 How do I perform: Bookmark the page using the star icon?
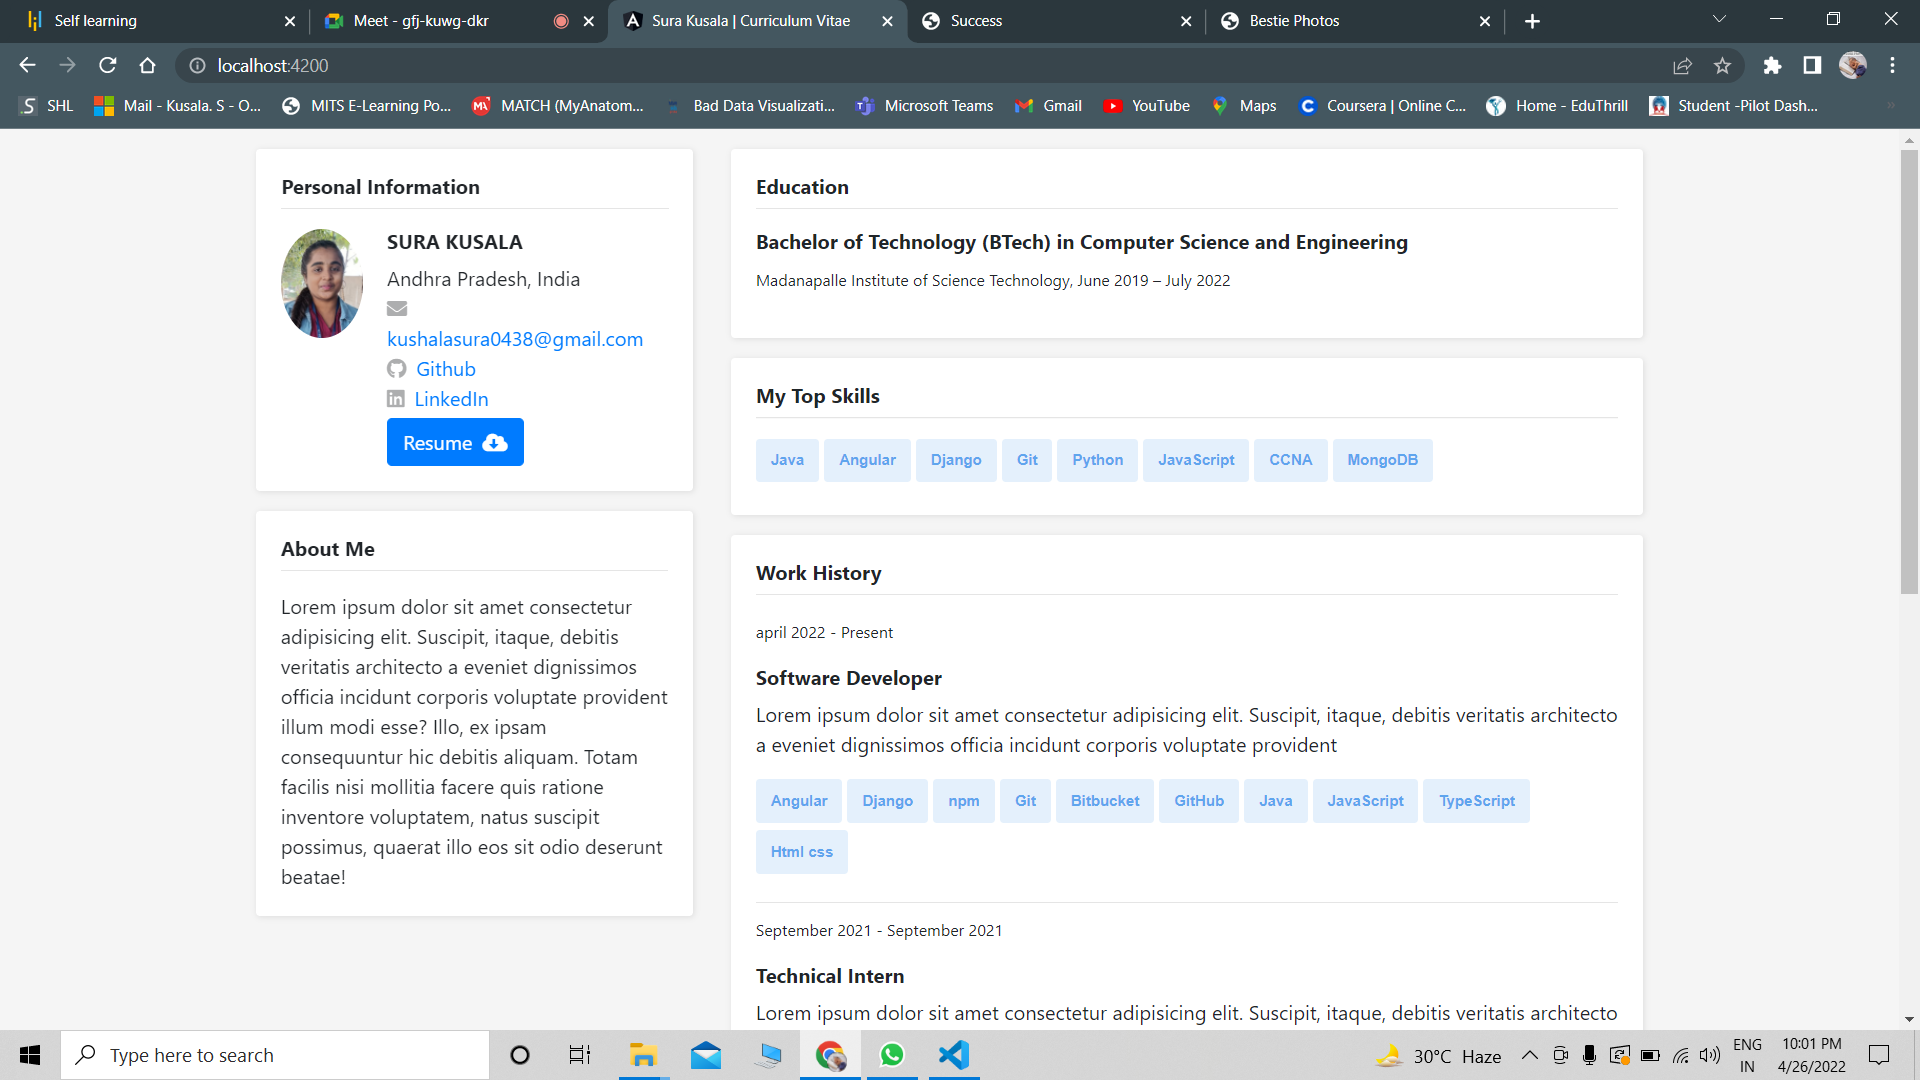click(x=1723, y=65)
